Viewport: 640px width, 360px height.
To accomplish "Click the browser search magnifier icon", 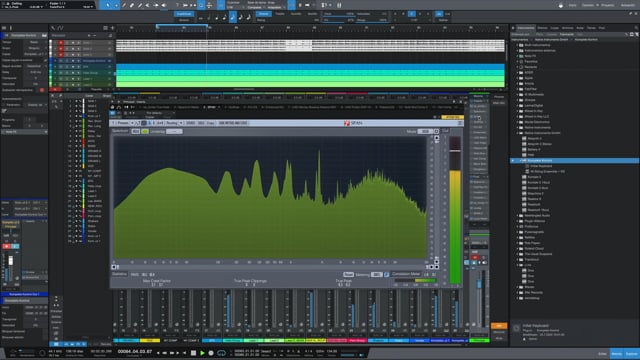I will point(636,28).
